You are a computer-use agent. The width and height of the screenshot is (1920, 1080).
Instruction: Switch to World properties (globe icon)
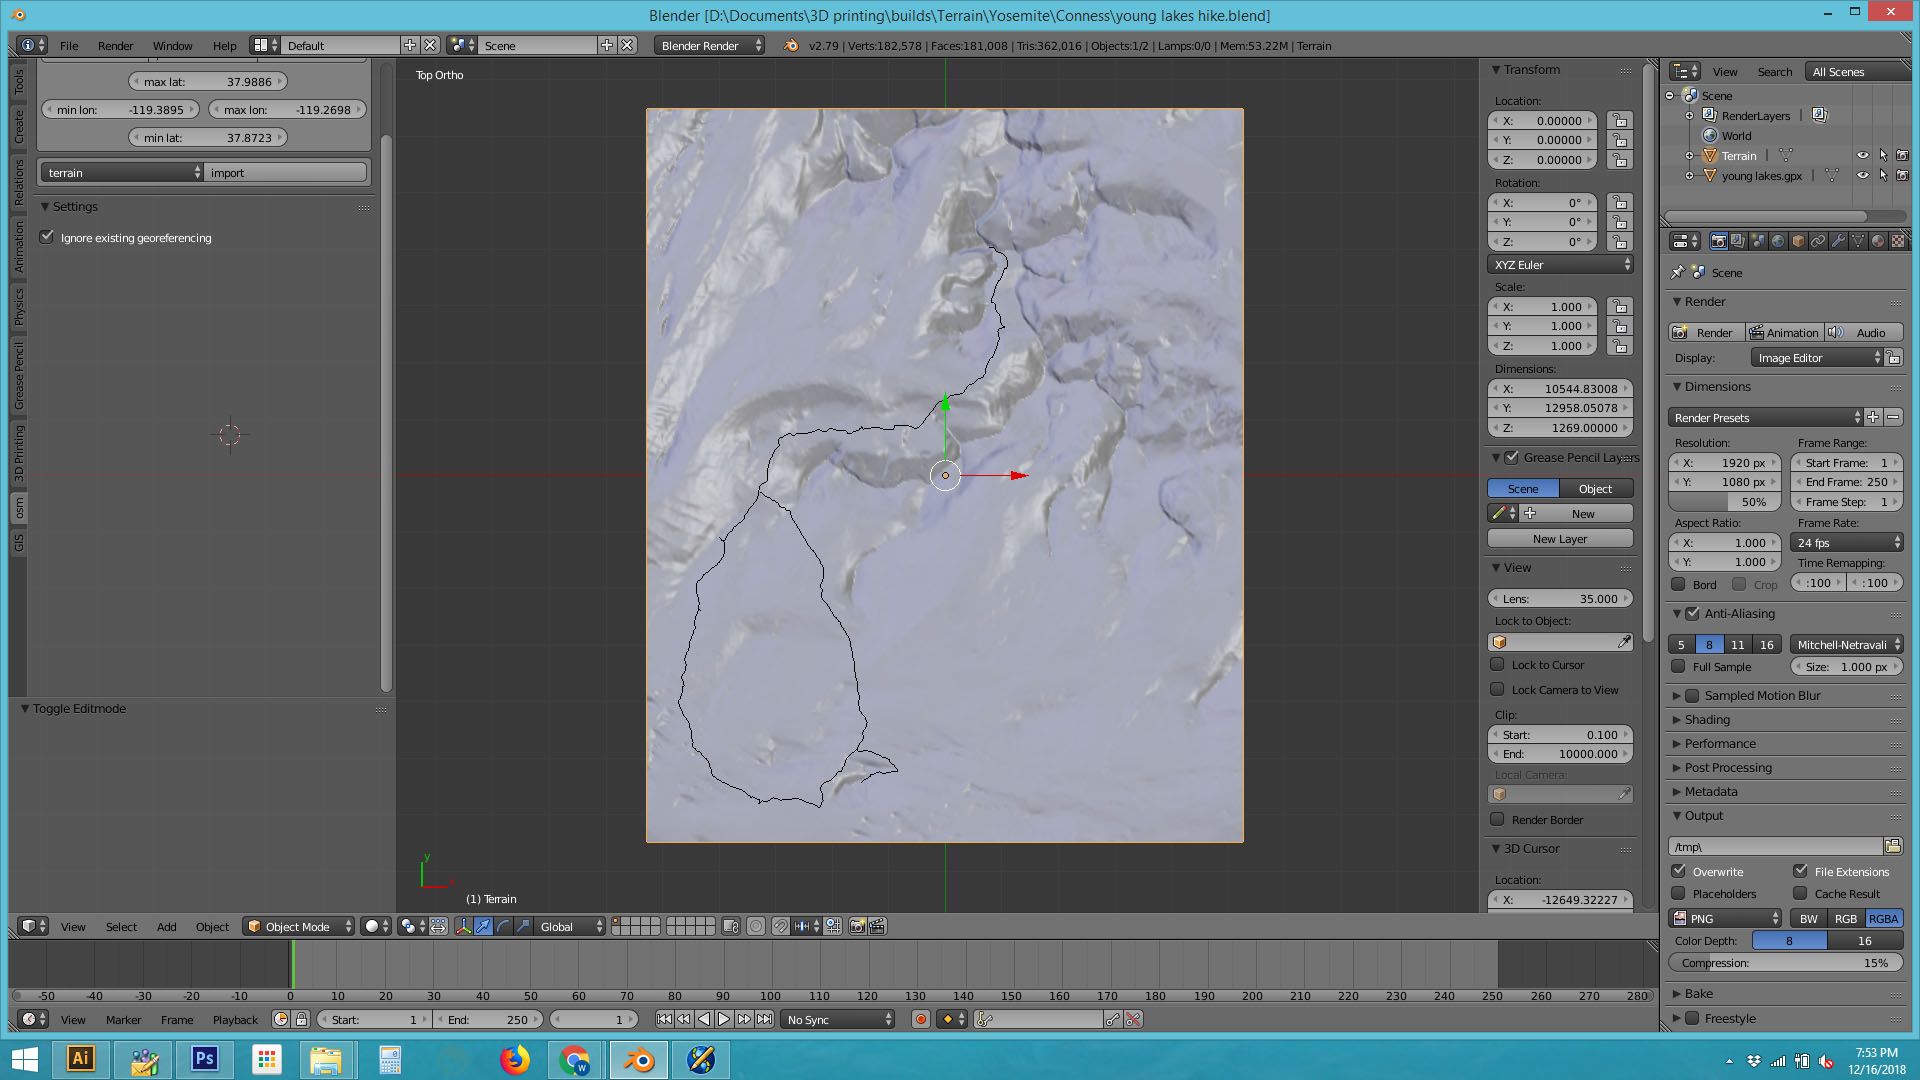(x=1778, y=241)
